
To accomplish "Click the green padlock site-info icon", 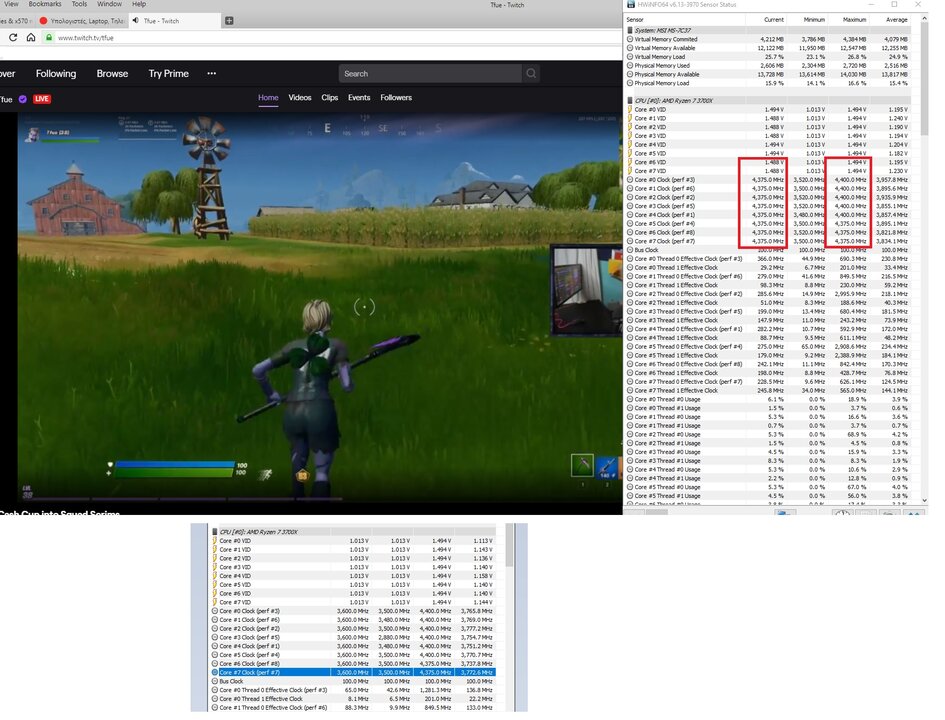I will 49,37.
